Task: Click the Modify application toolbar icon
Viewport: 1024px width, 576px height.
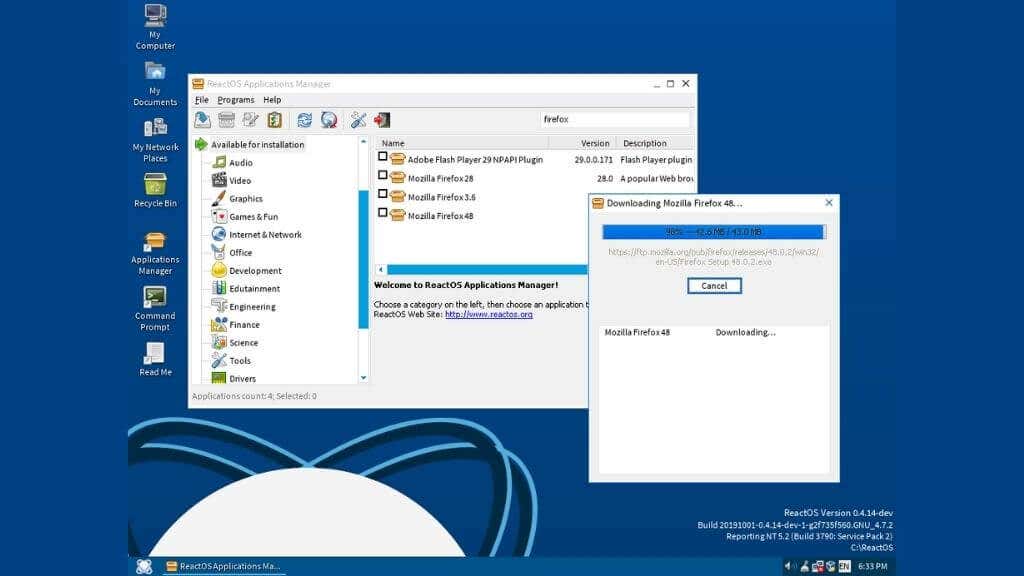Action: [250, 119]
